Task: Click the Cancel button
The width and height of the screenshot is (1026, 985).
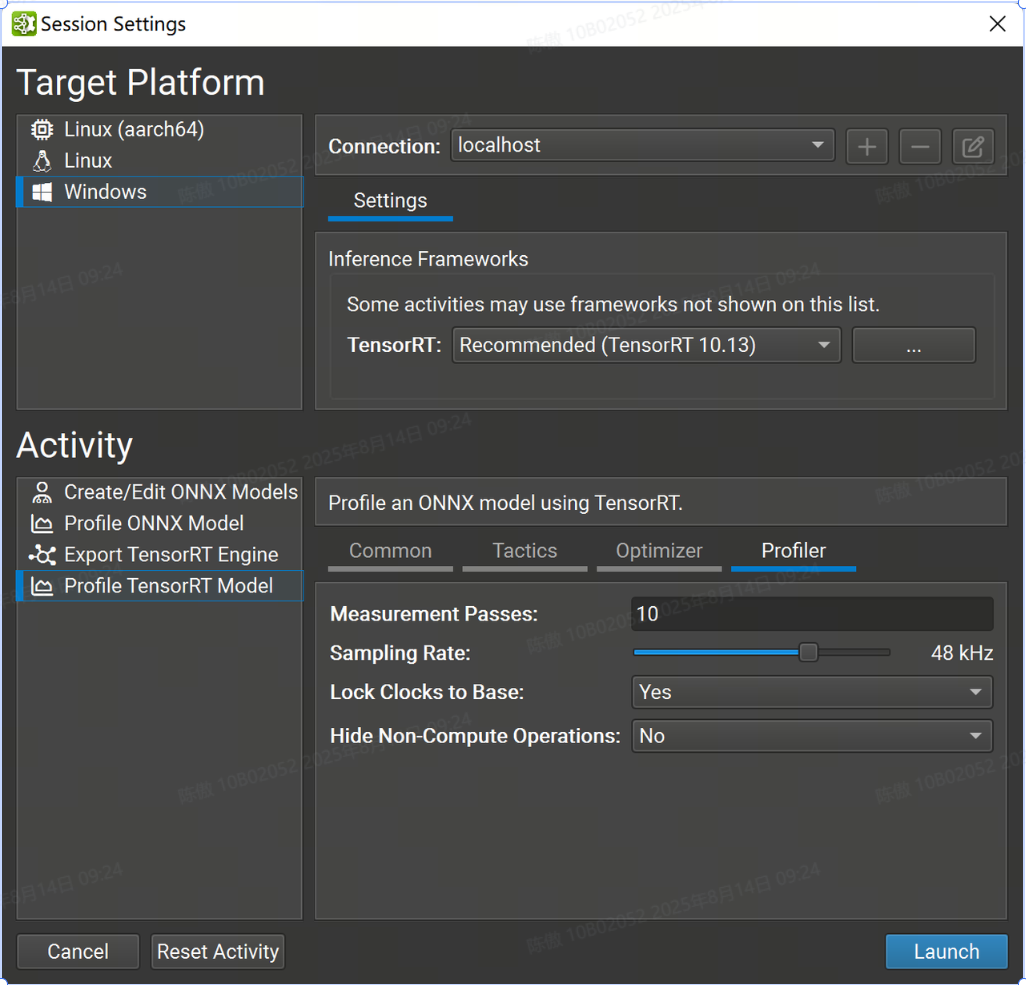Action: (78, 952)
